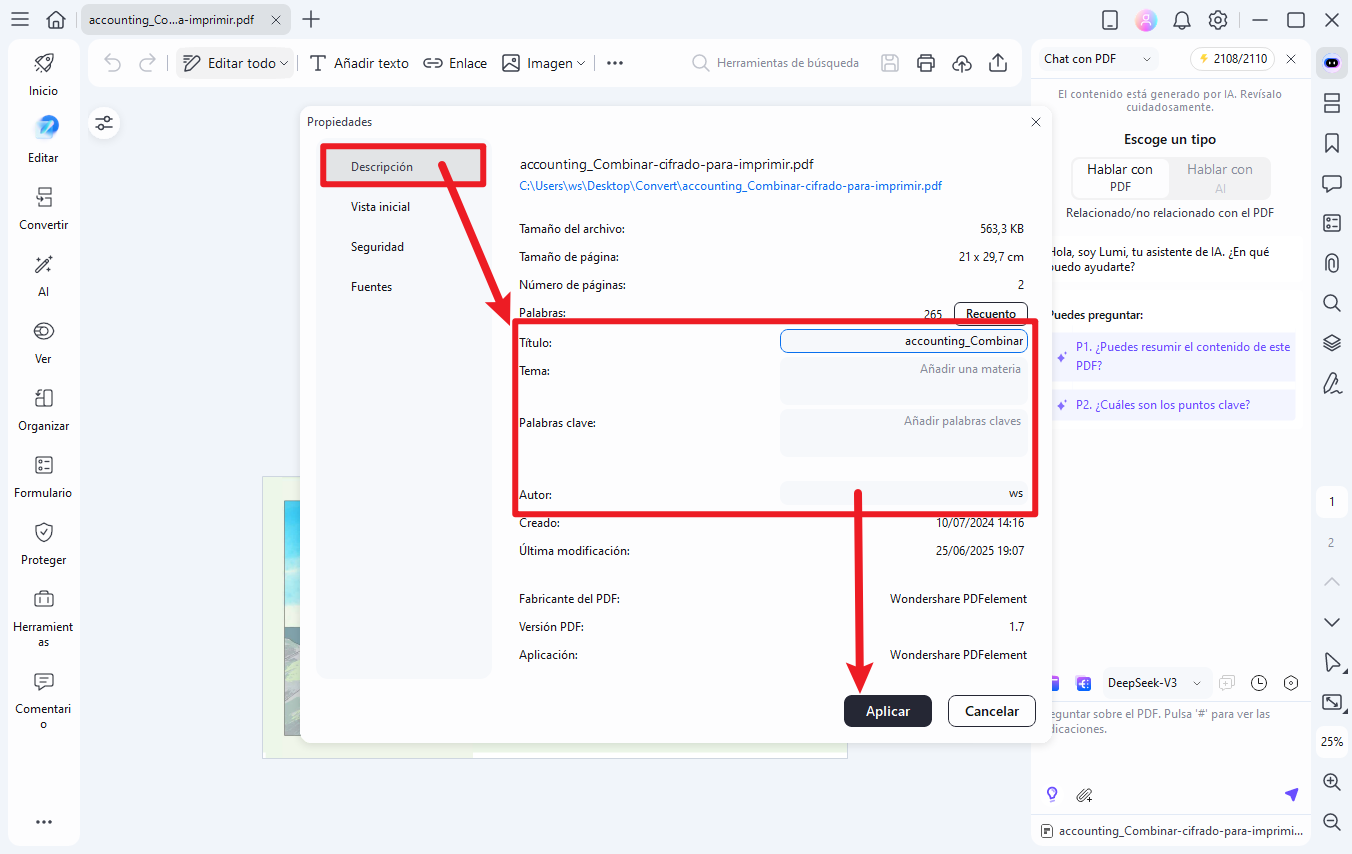This screenshot has width=1352, height=854.
Task: Open the Organizar pages tool
Action: tap(44, 409)
